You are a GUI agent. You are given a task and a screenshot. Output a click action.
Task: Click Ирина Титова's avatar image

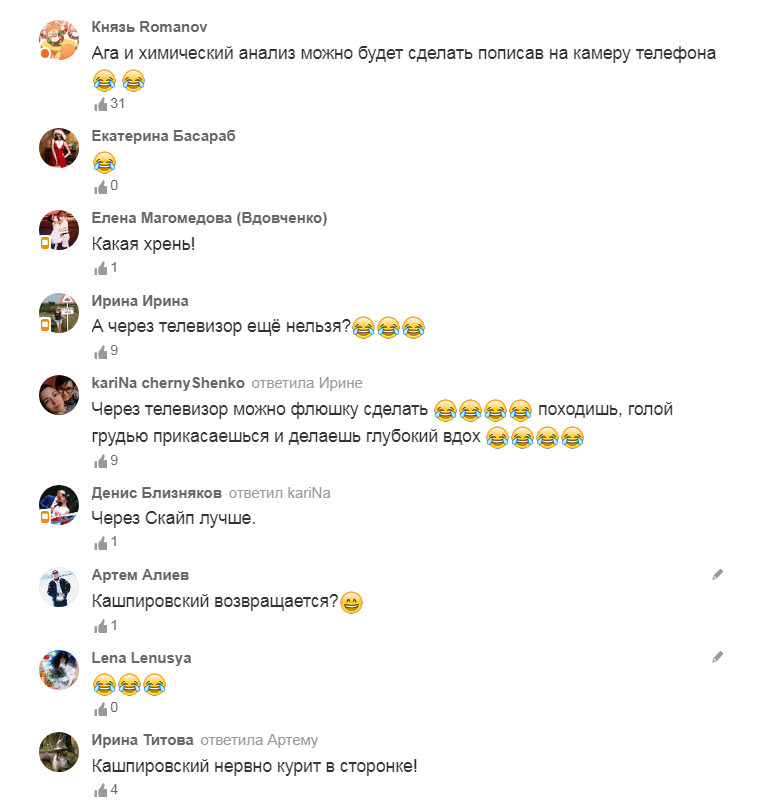click(x=59, y=752)
